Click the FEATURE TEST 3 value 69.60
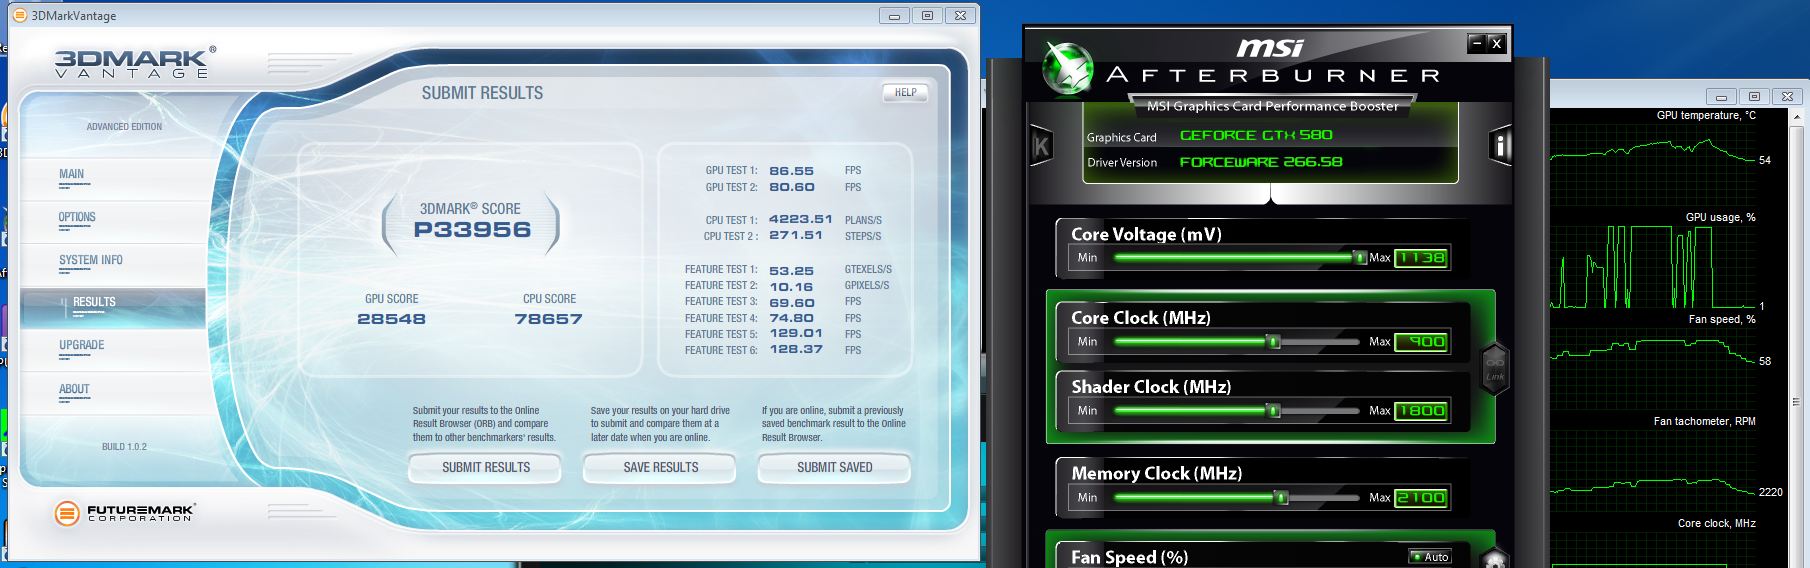1810x568 pixels. (791, 302)
